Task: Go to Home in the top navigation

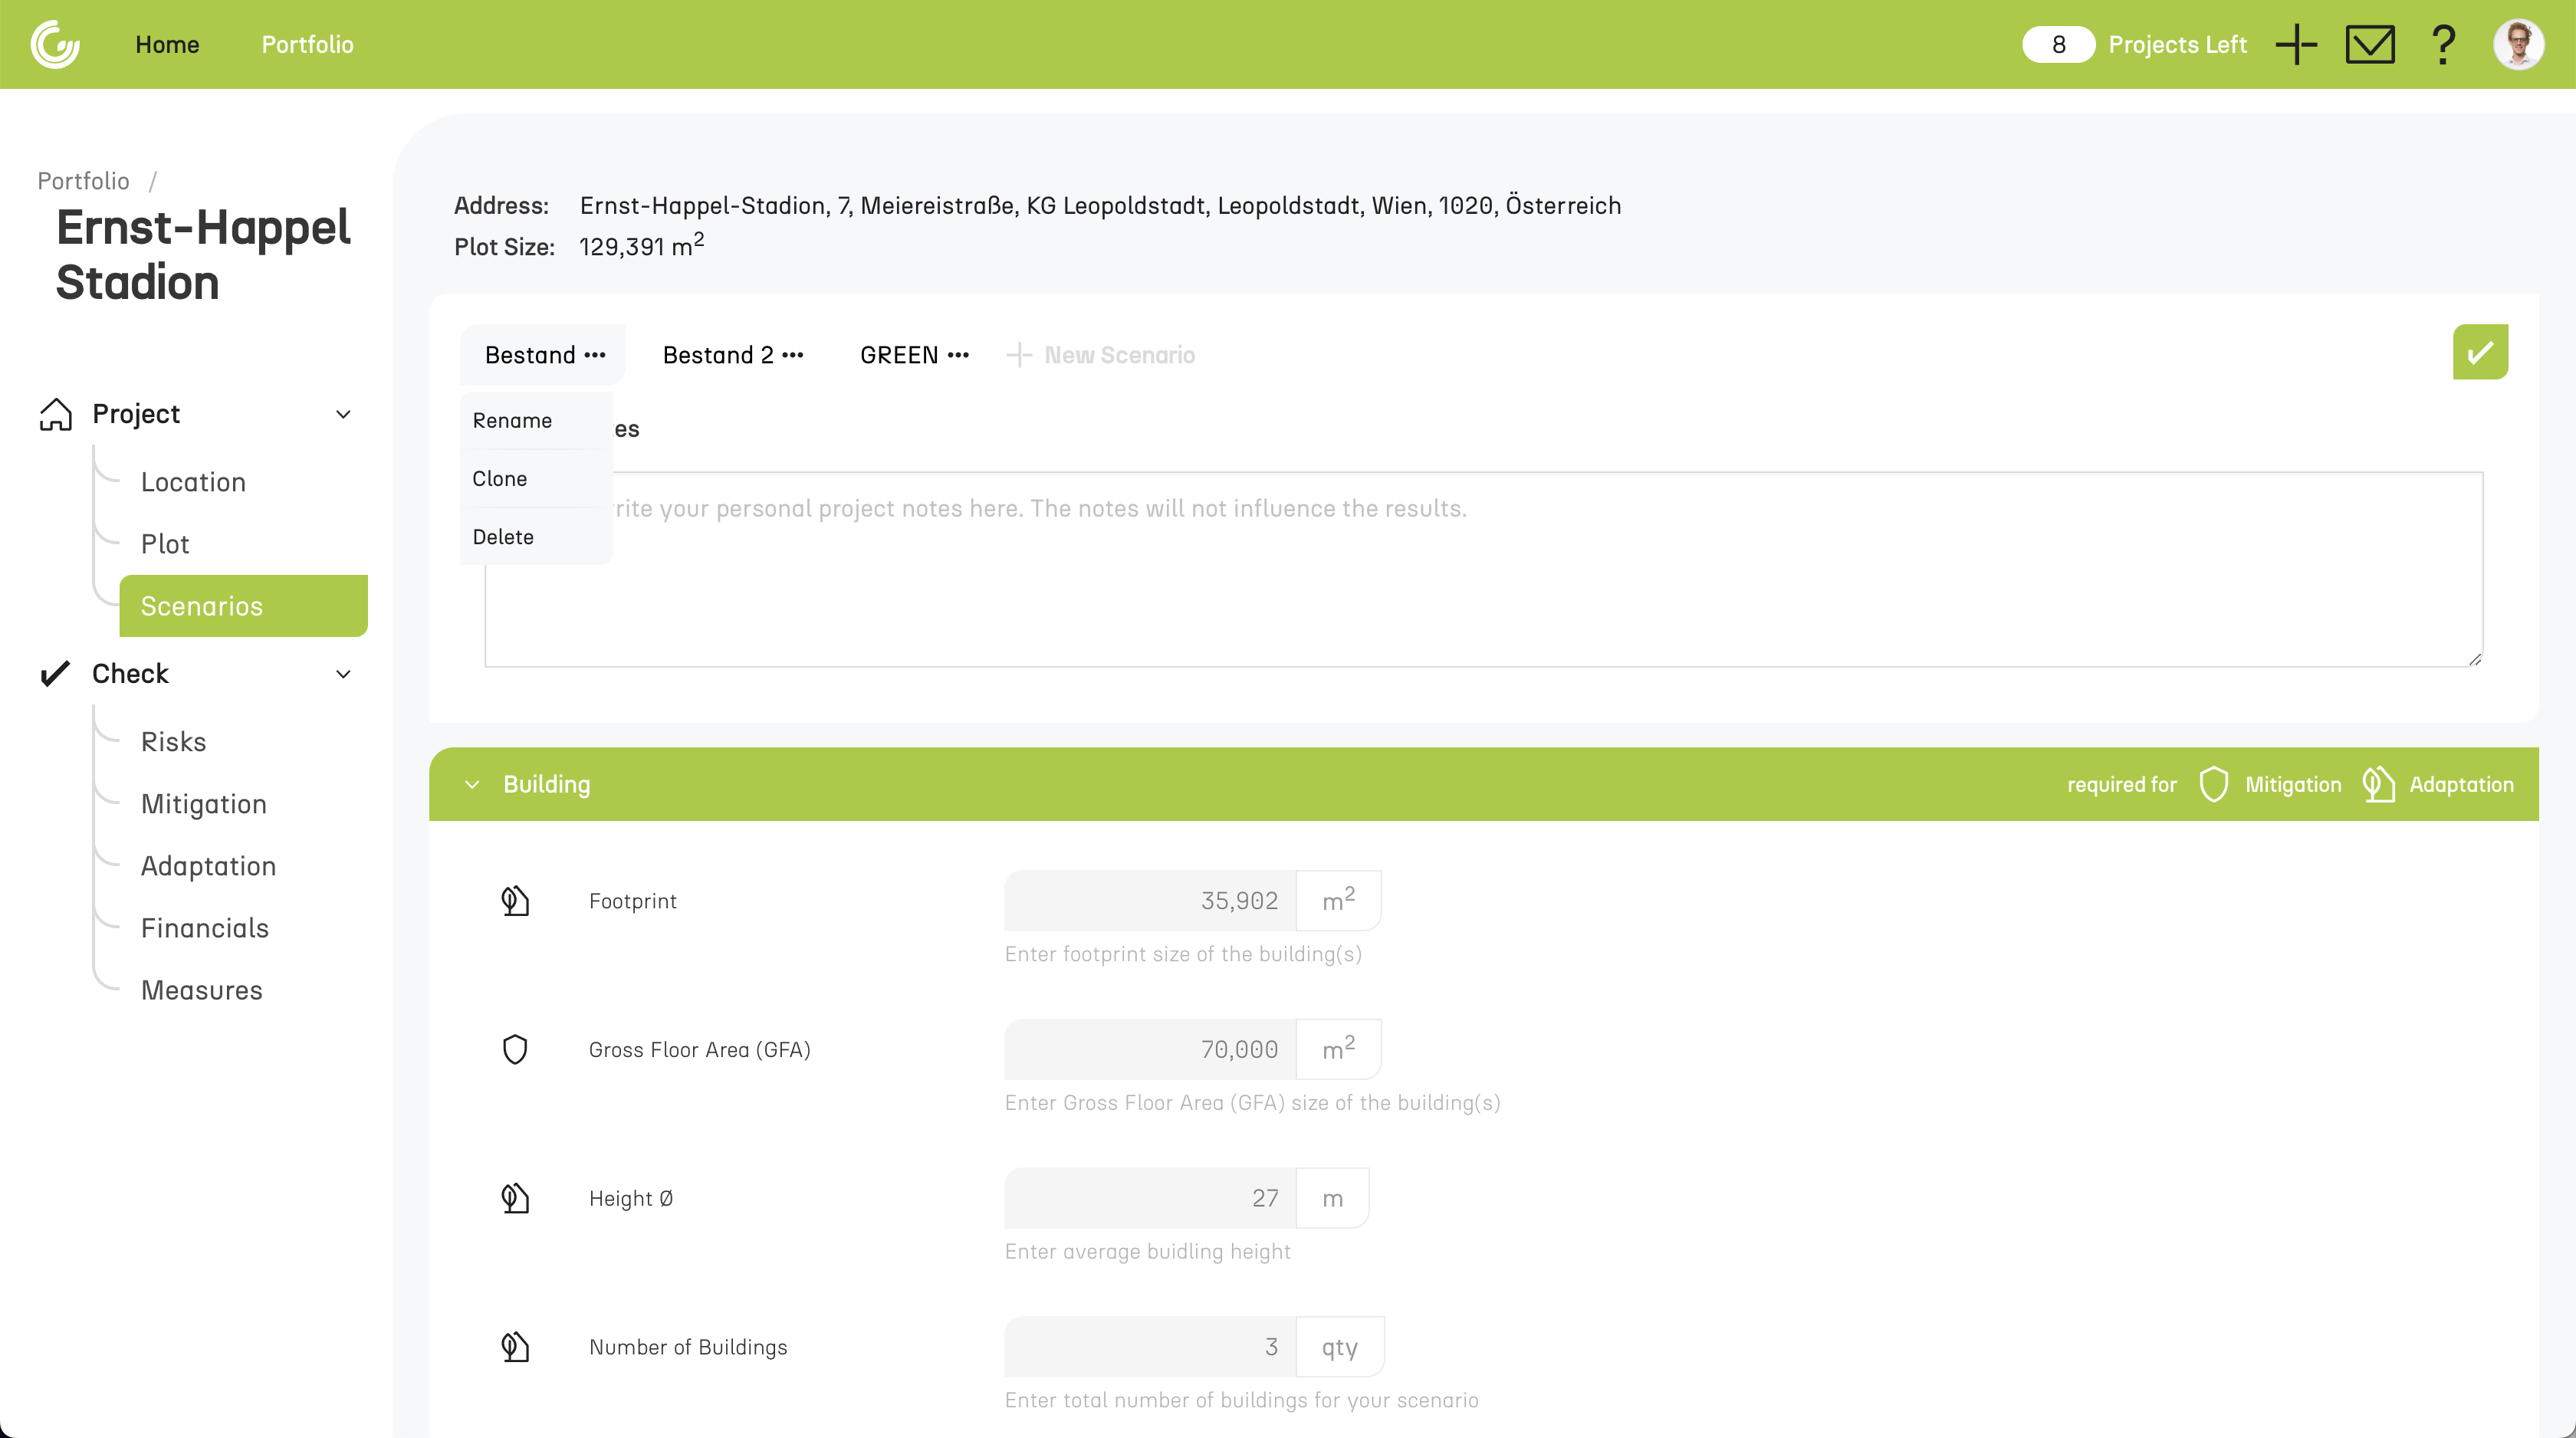Action: click(167, 44)
